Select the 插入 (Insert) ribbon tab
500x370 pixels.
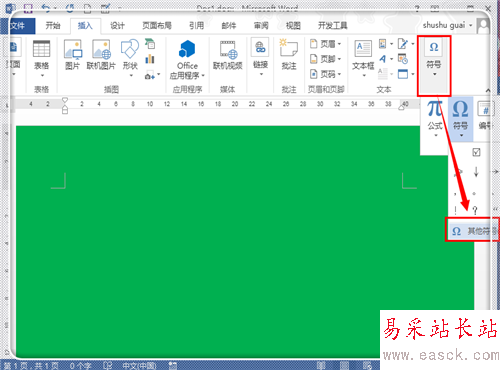85,26
